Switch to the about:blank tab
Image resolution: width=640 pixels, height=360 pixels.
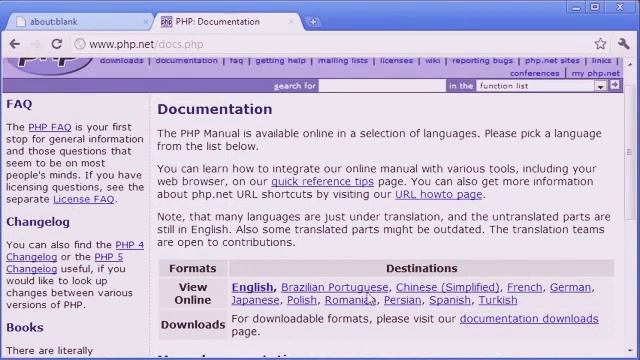tap(78, 22)
